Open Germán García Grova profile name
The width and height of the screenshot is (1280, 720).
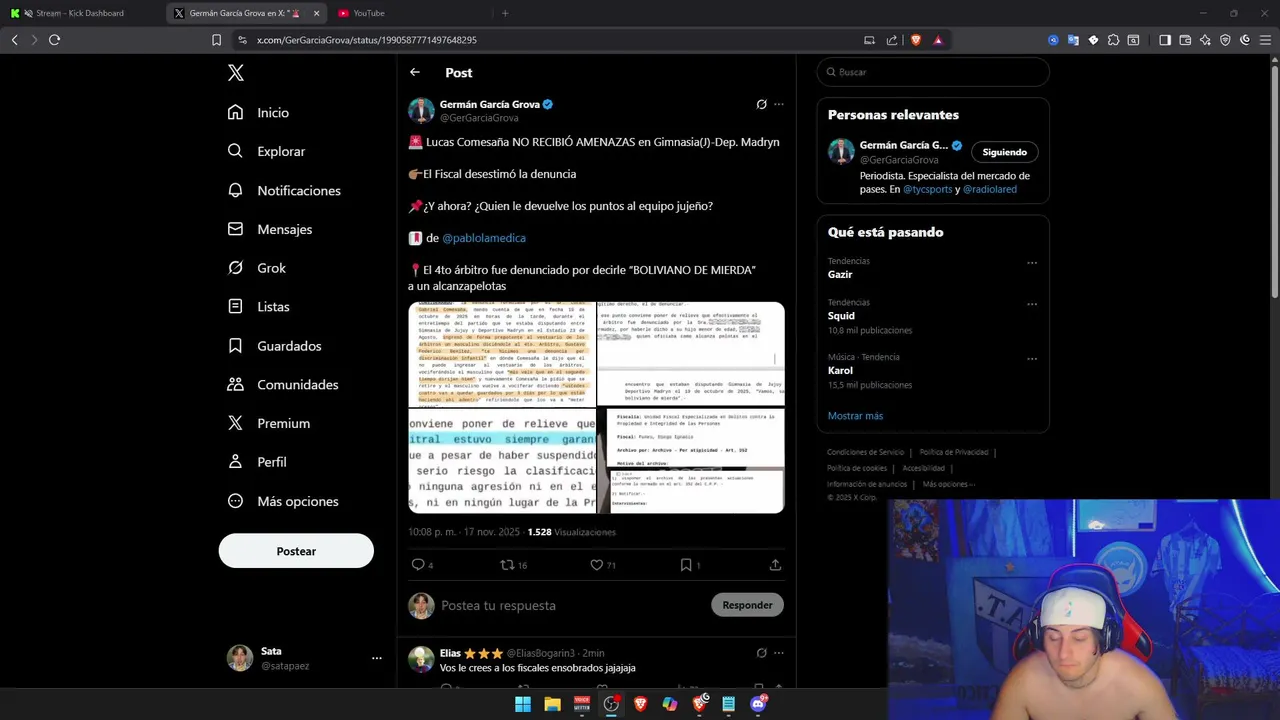click(x=490, y=104)
